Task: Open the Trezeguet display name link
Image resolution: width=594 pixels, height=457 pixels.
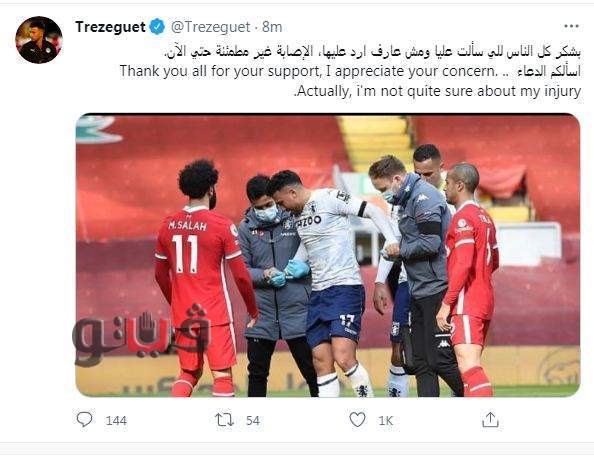Action: pyautogui.click(x=110, y=27)
